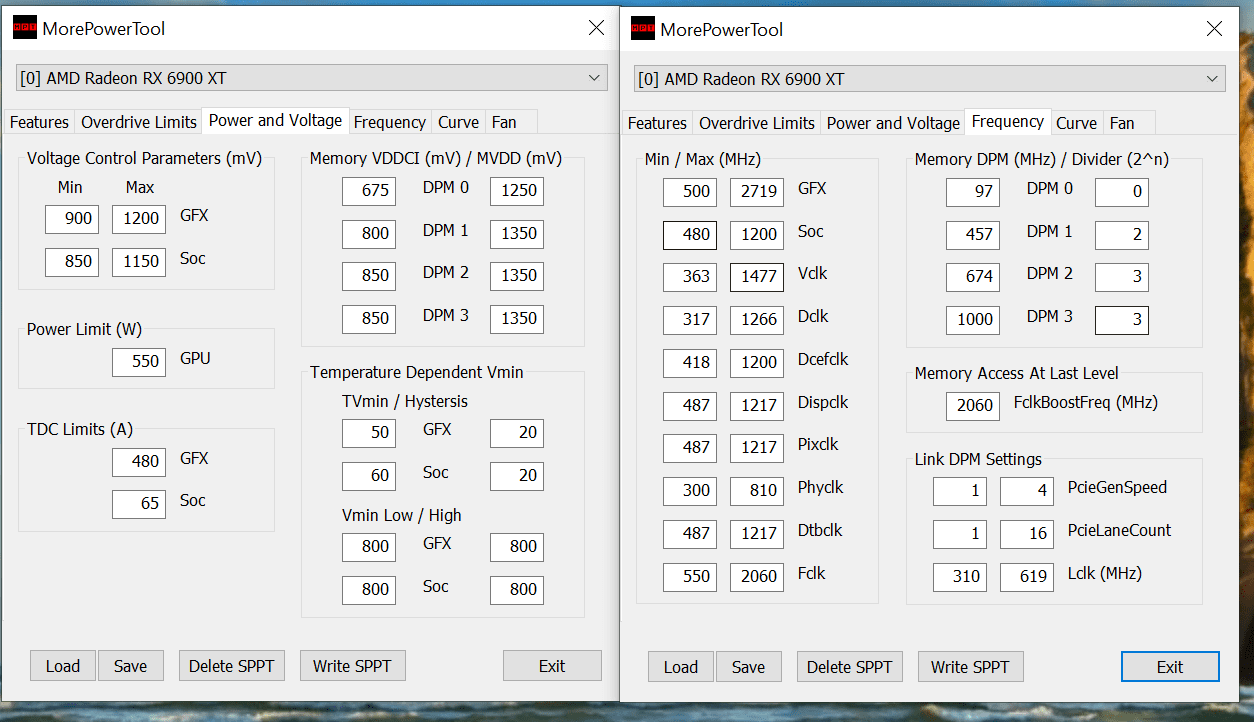Click GFX min frequency field 500
This screenshot has width=1254, height=722.
click(x=690, y=192)
